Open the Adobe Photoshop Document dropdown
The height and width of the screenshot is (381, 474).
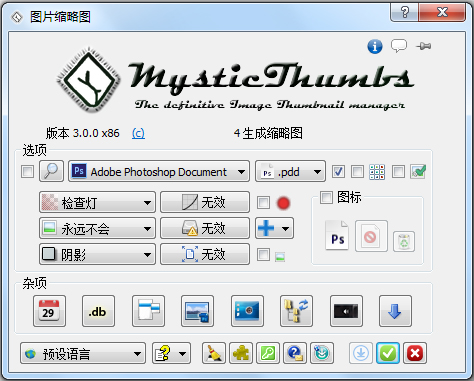coord(159,172)
